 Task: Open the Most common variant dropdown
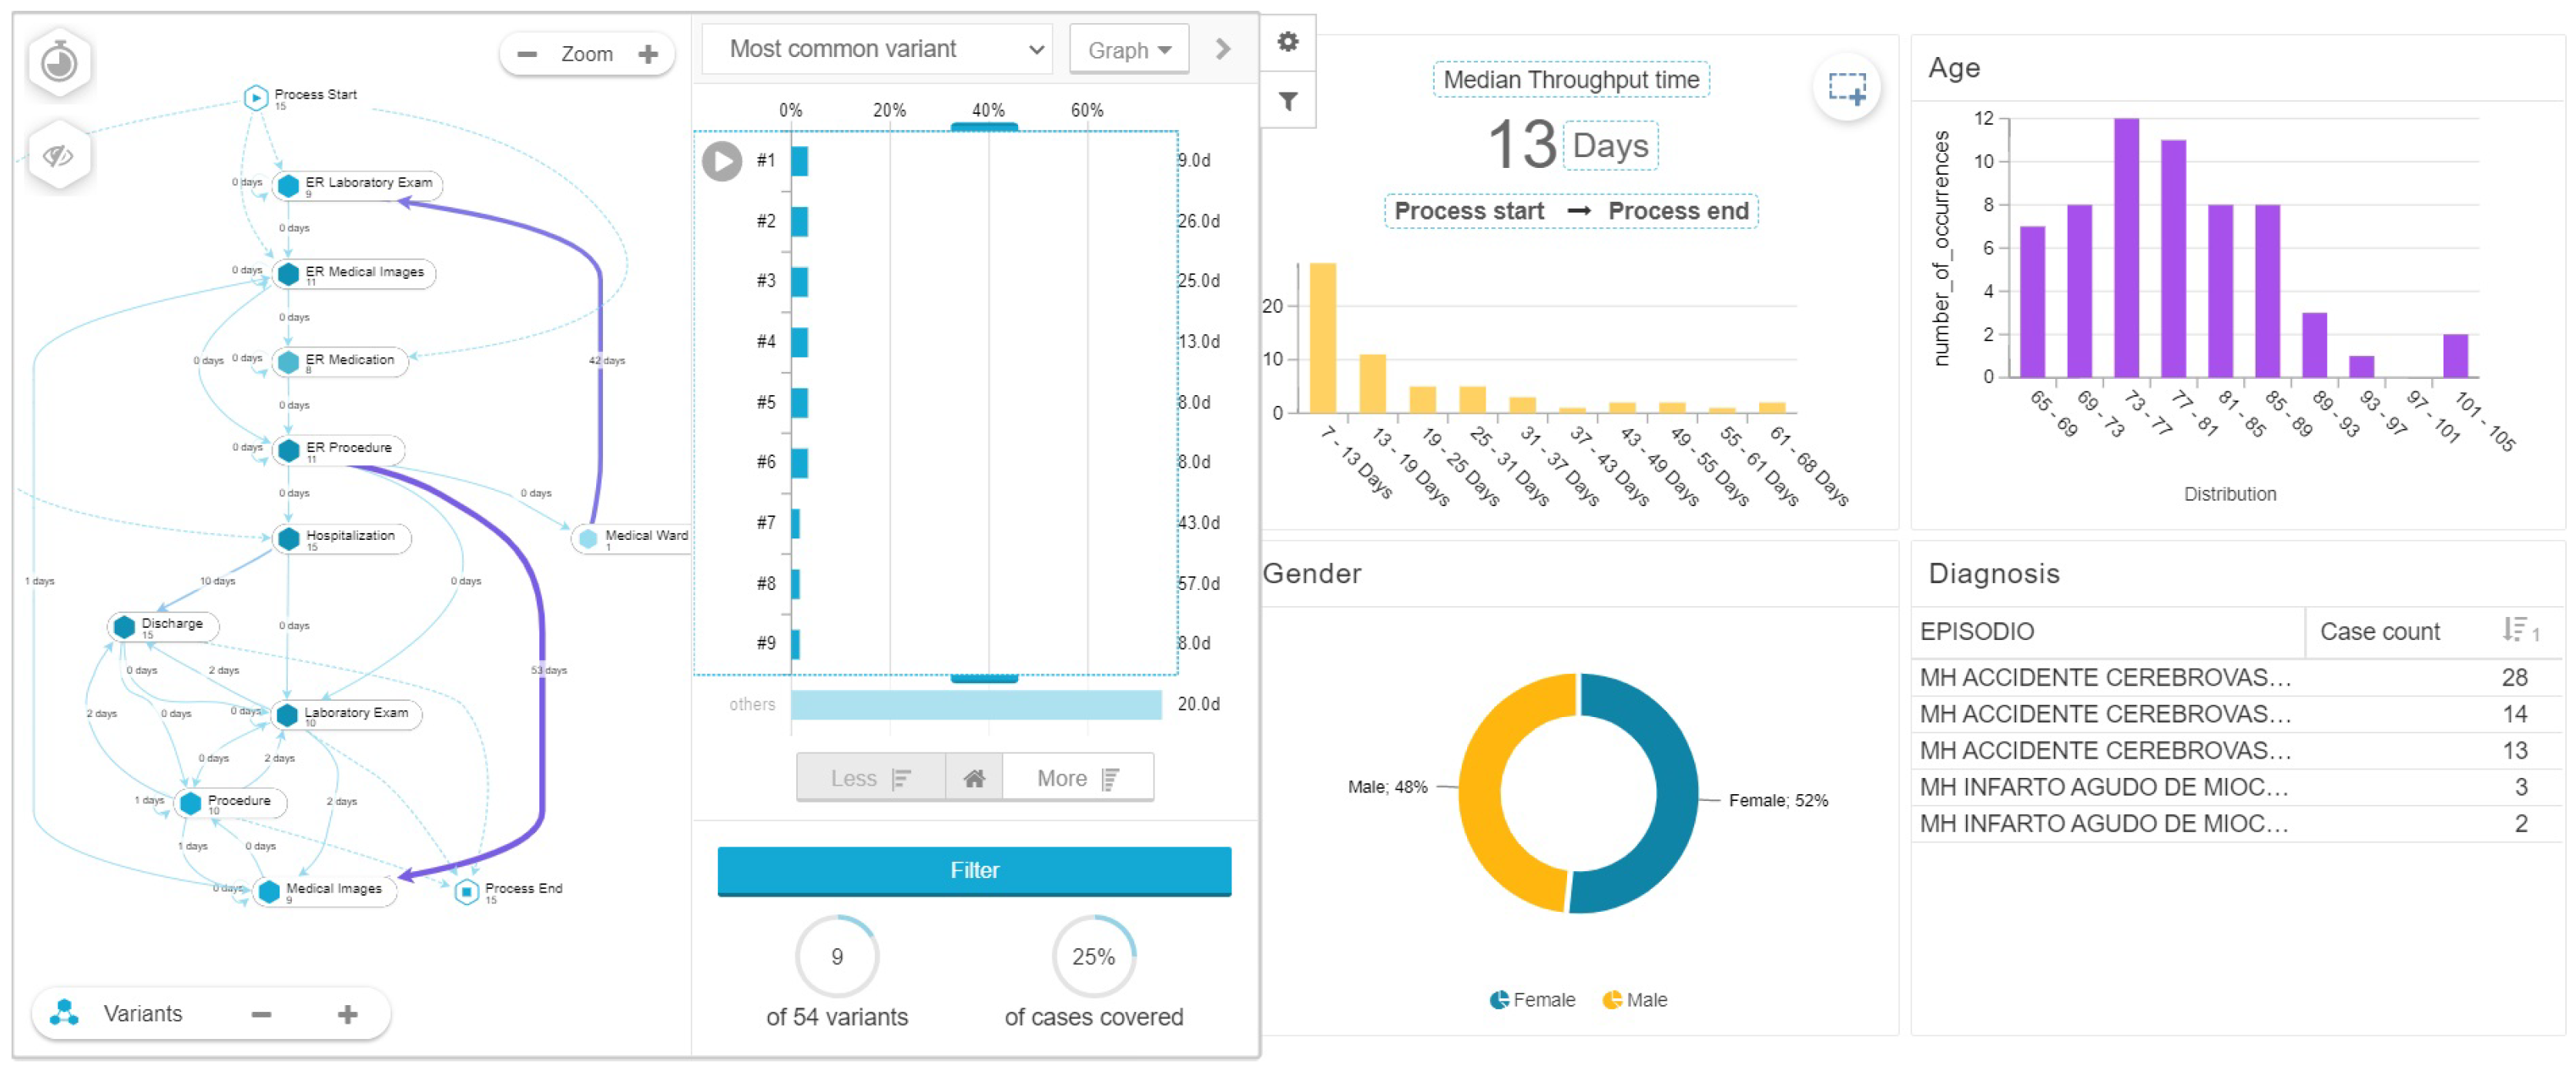(876, 49)
